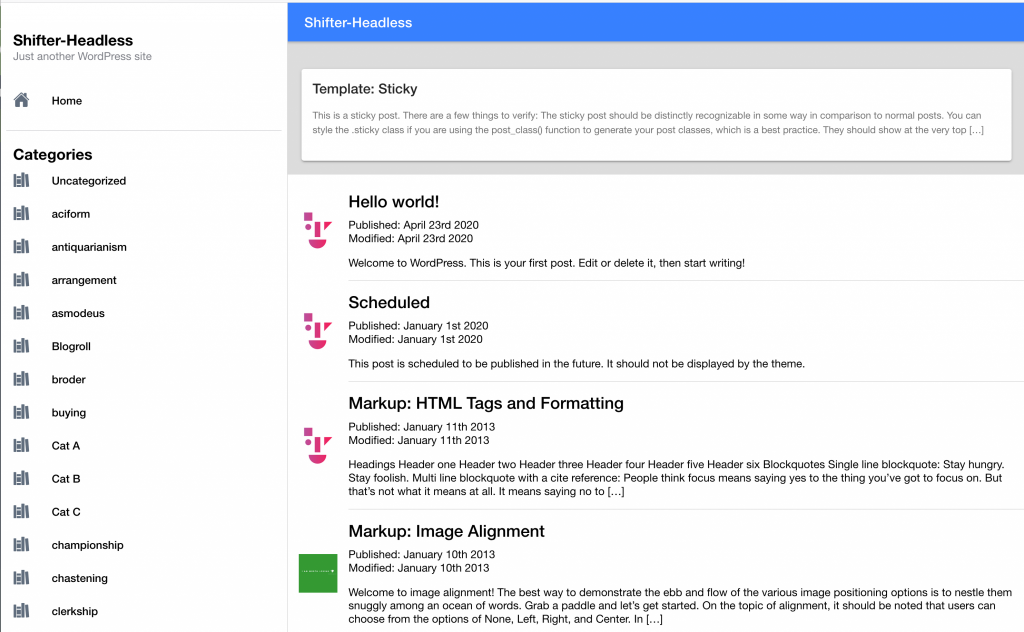Click the icon beside clerkship category
Screen dimensions: 1024x632
pyautogui.click(x=22, y=610)
